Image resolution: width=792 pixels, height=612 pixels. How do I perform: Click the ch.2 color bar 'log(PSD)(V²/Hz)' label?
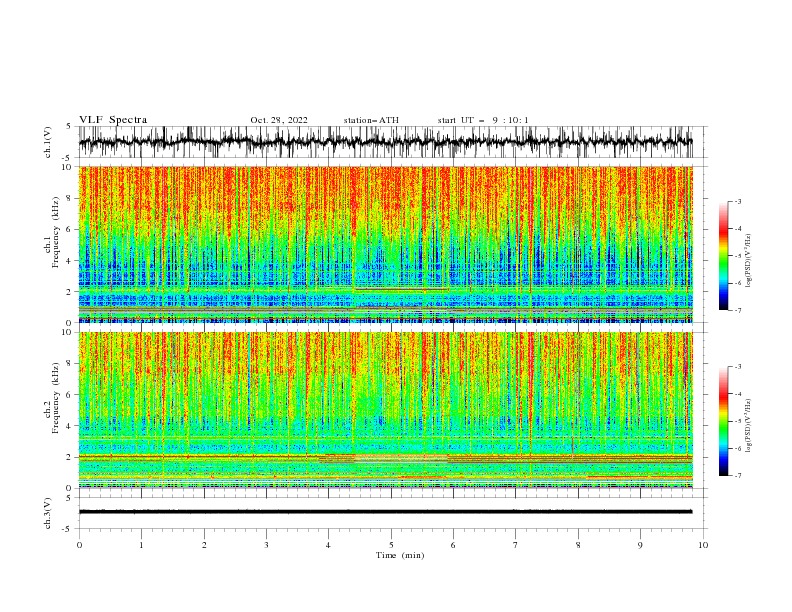(x=749, y=425)
